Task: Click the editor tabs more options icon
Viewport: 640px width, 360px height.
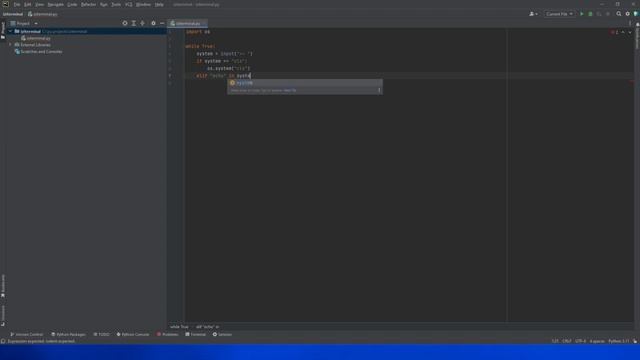Action: point(629,23)
